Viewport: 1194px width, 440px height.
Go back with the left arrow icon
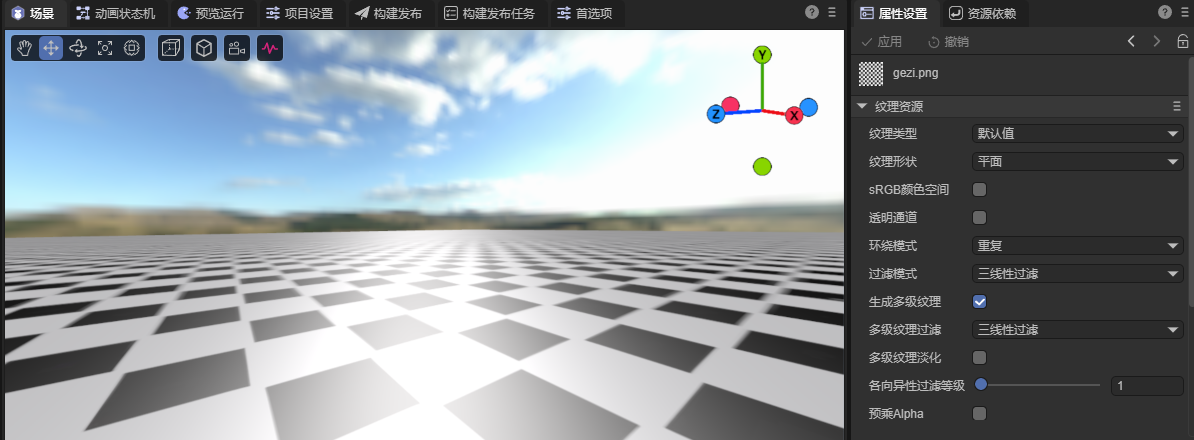pyautogui.click(x=1131, y=41)
